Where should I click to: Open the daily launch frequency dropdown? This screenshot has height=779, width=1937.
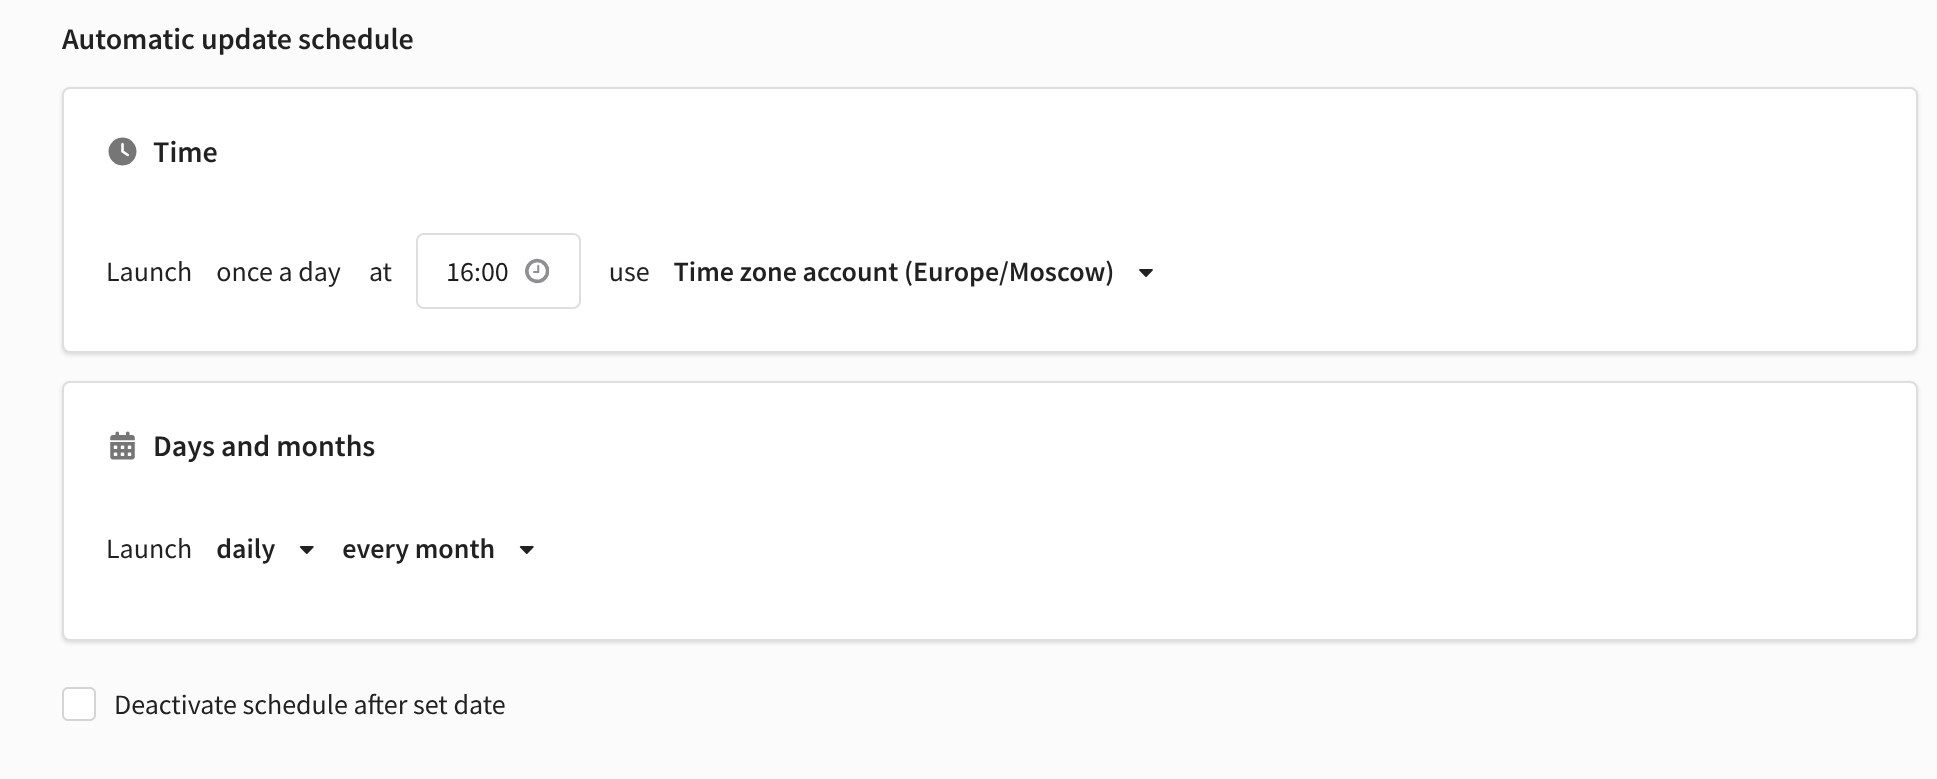tap(246, 549)
